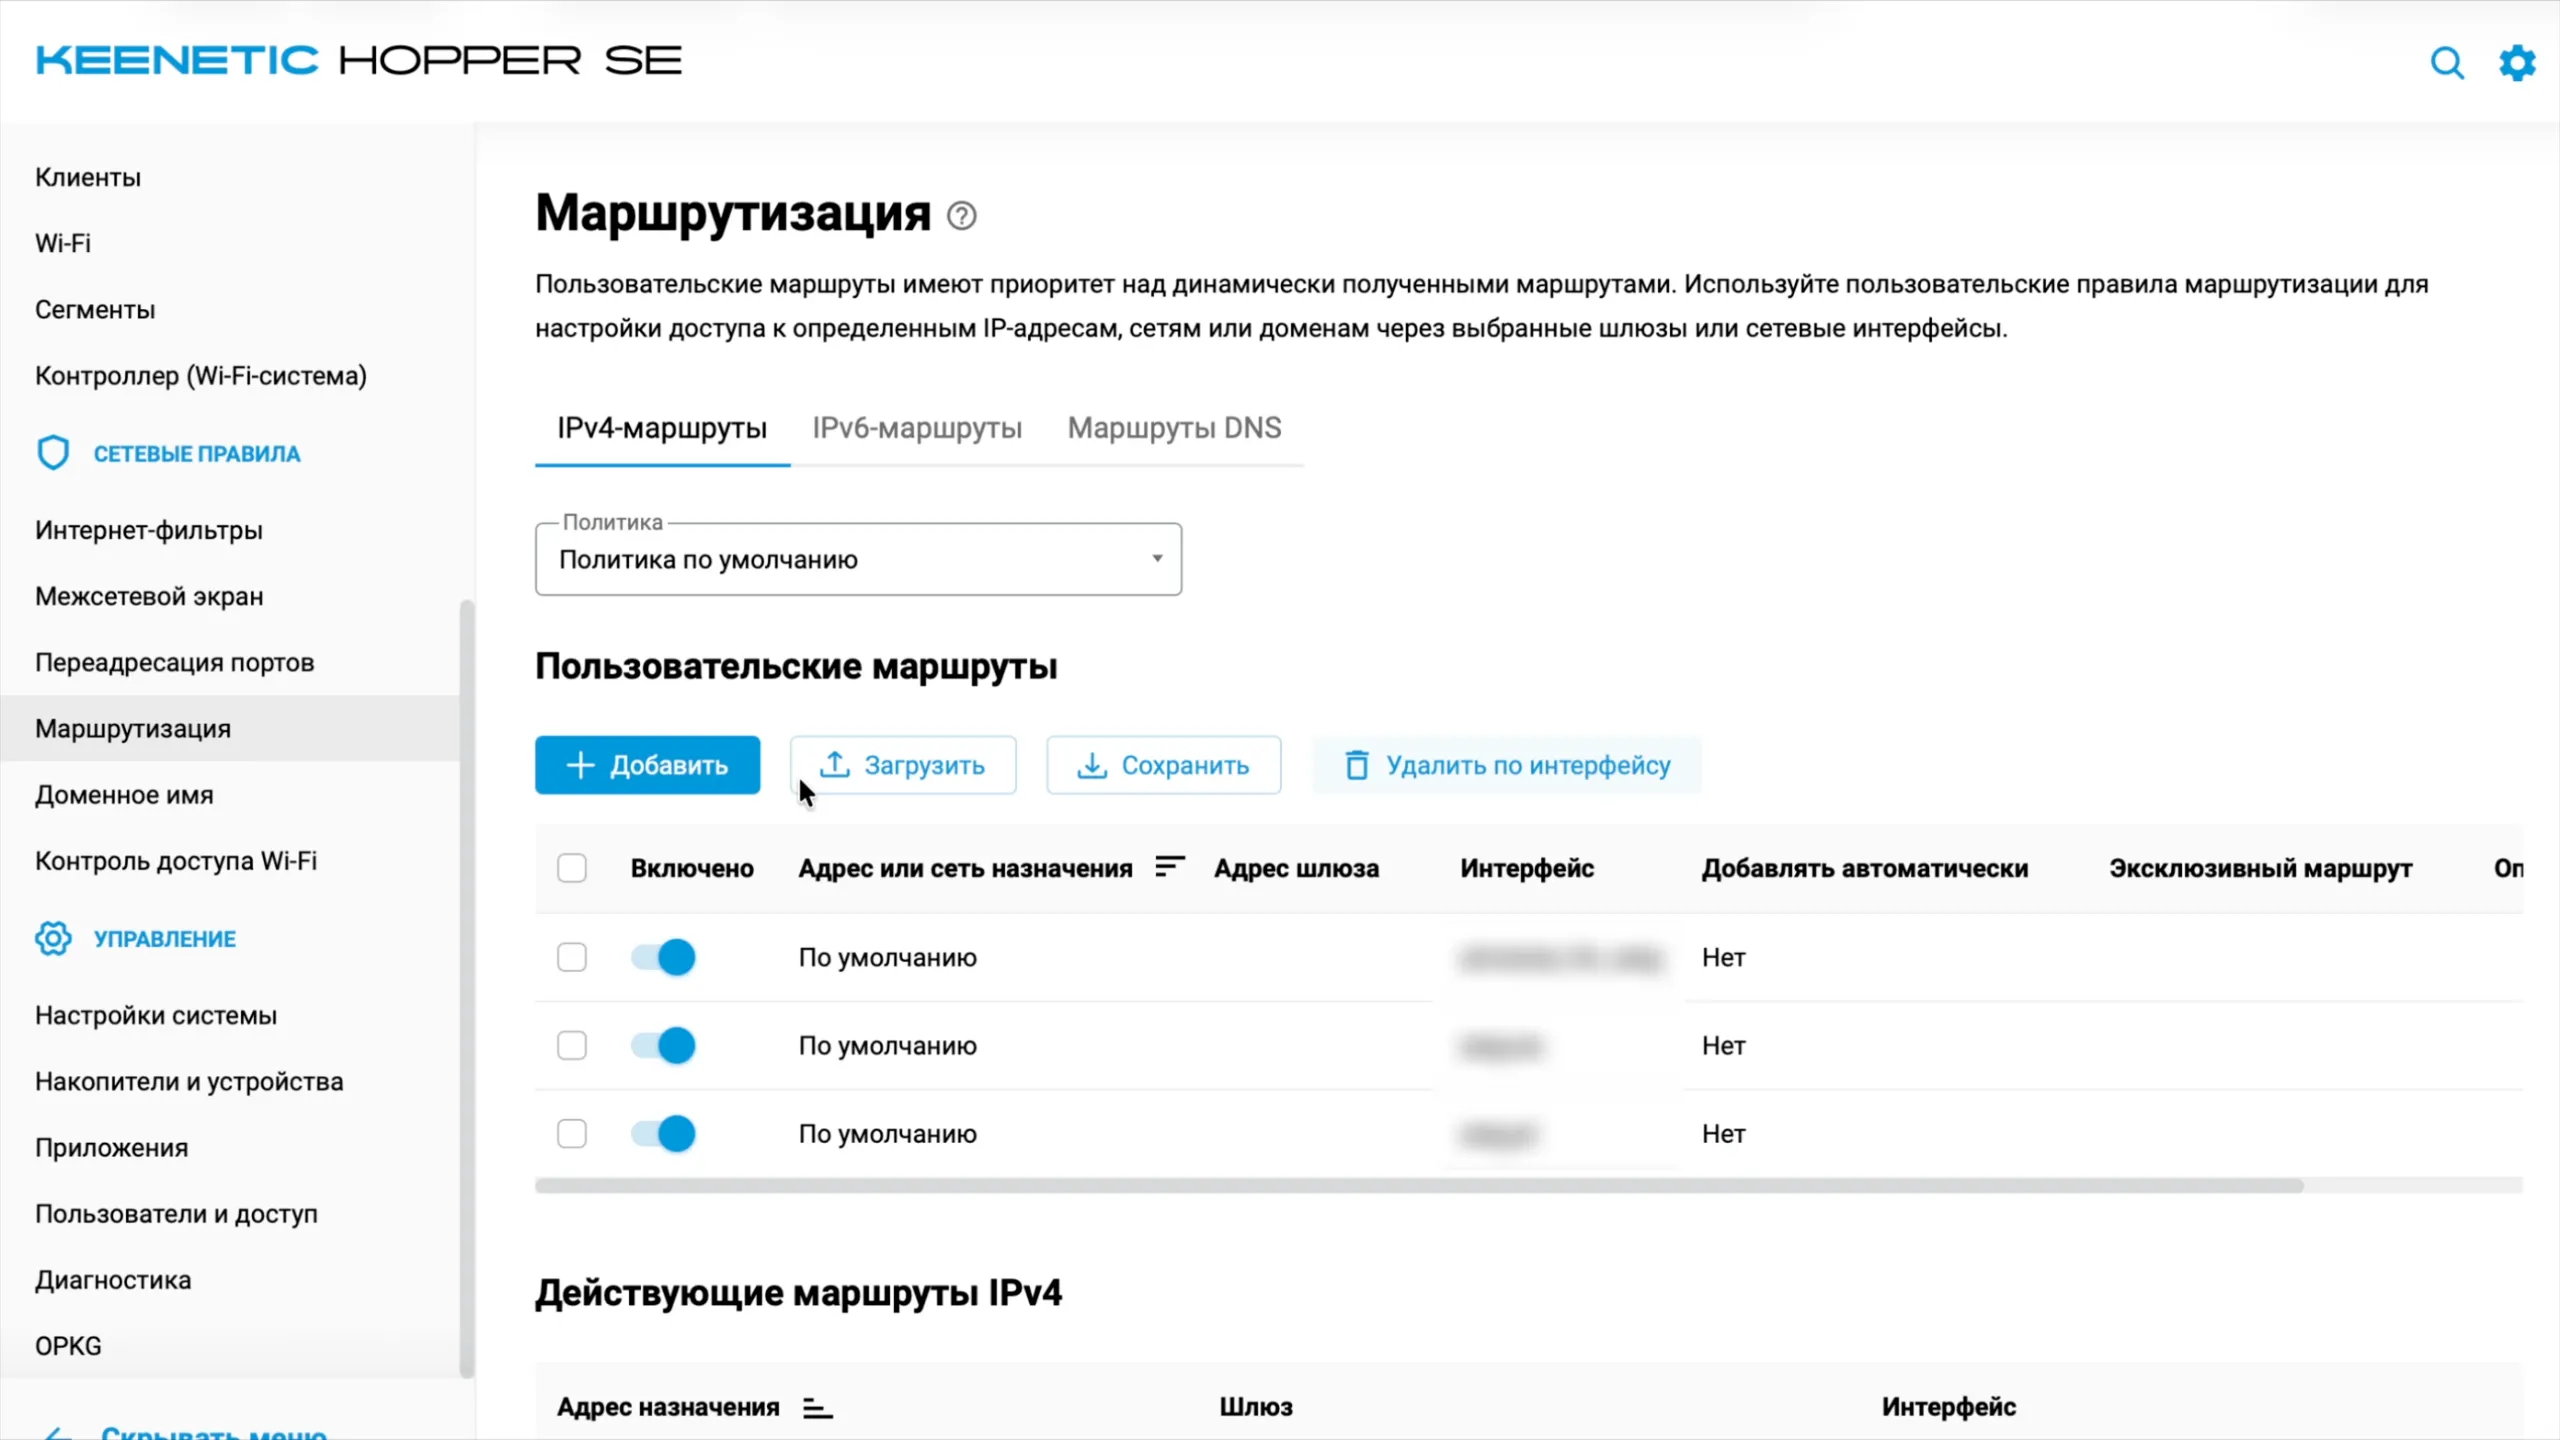Image resolution: width=2560 pixels, height=1440 pixels.
Task: Open Доменное имя in sidebar
Action: (230, 795)
